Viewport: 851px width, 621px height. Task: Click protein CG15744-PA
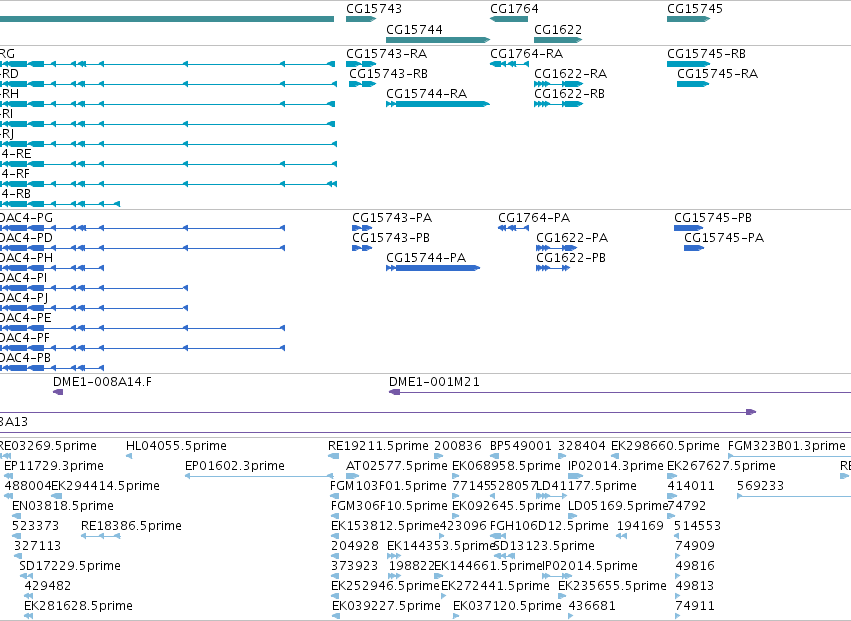(426, 258)
